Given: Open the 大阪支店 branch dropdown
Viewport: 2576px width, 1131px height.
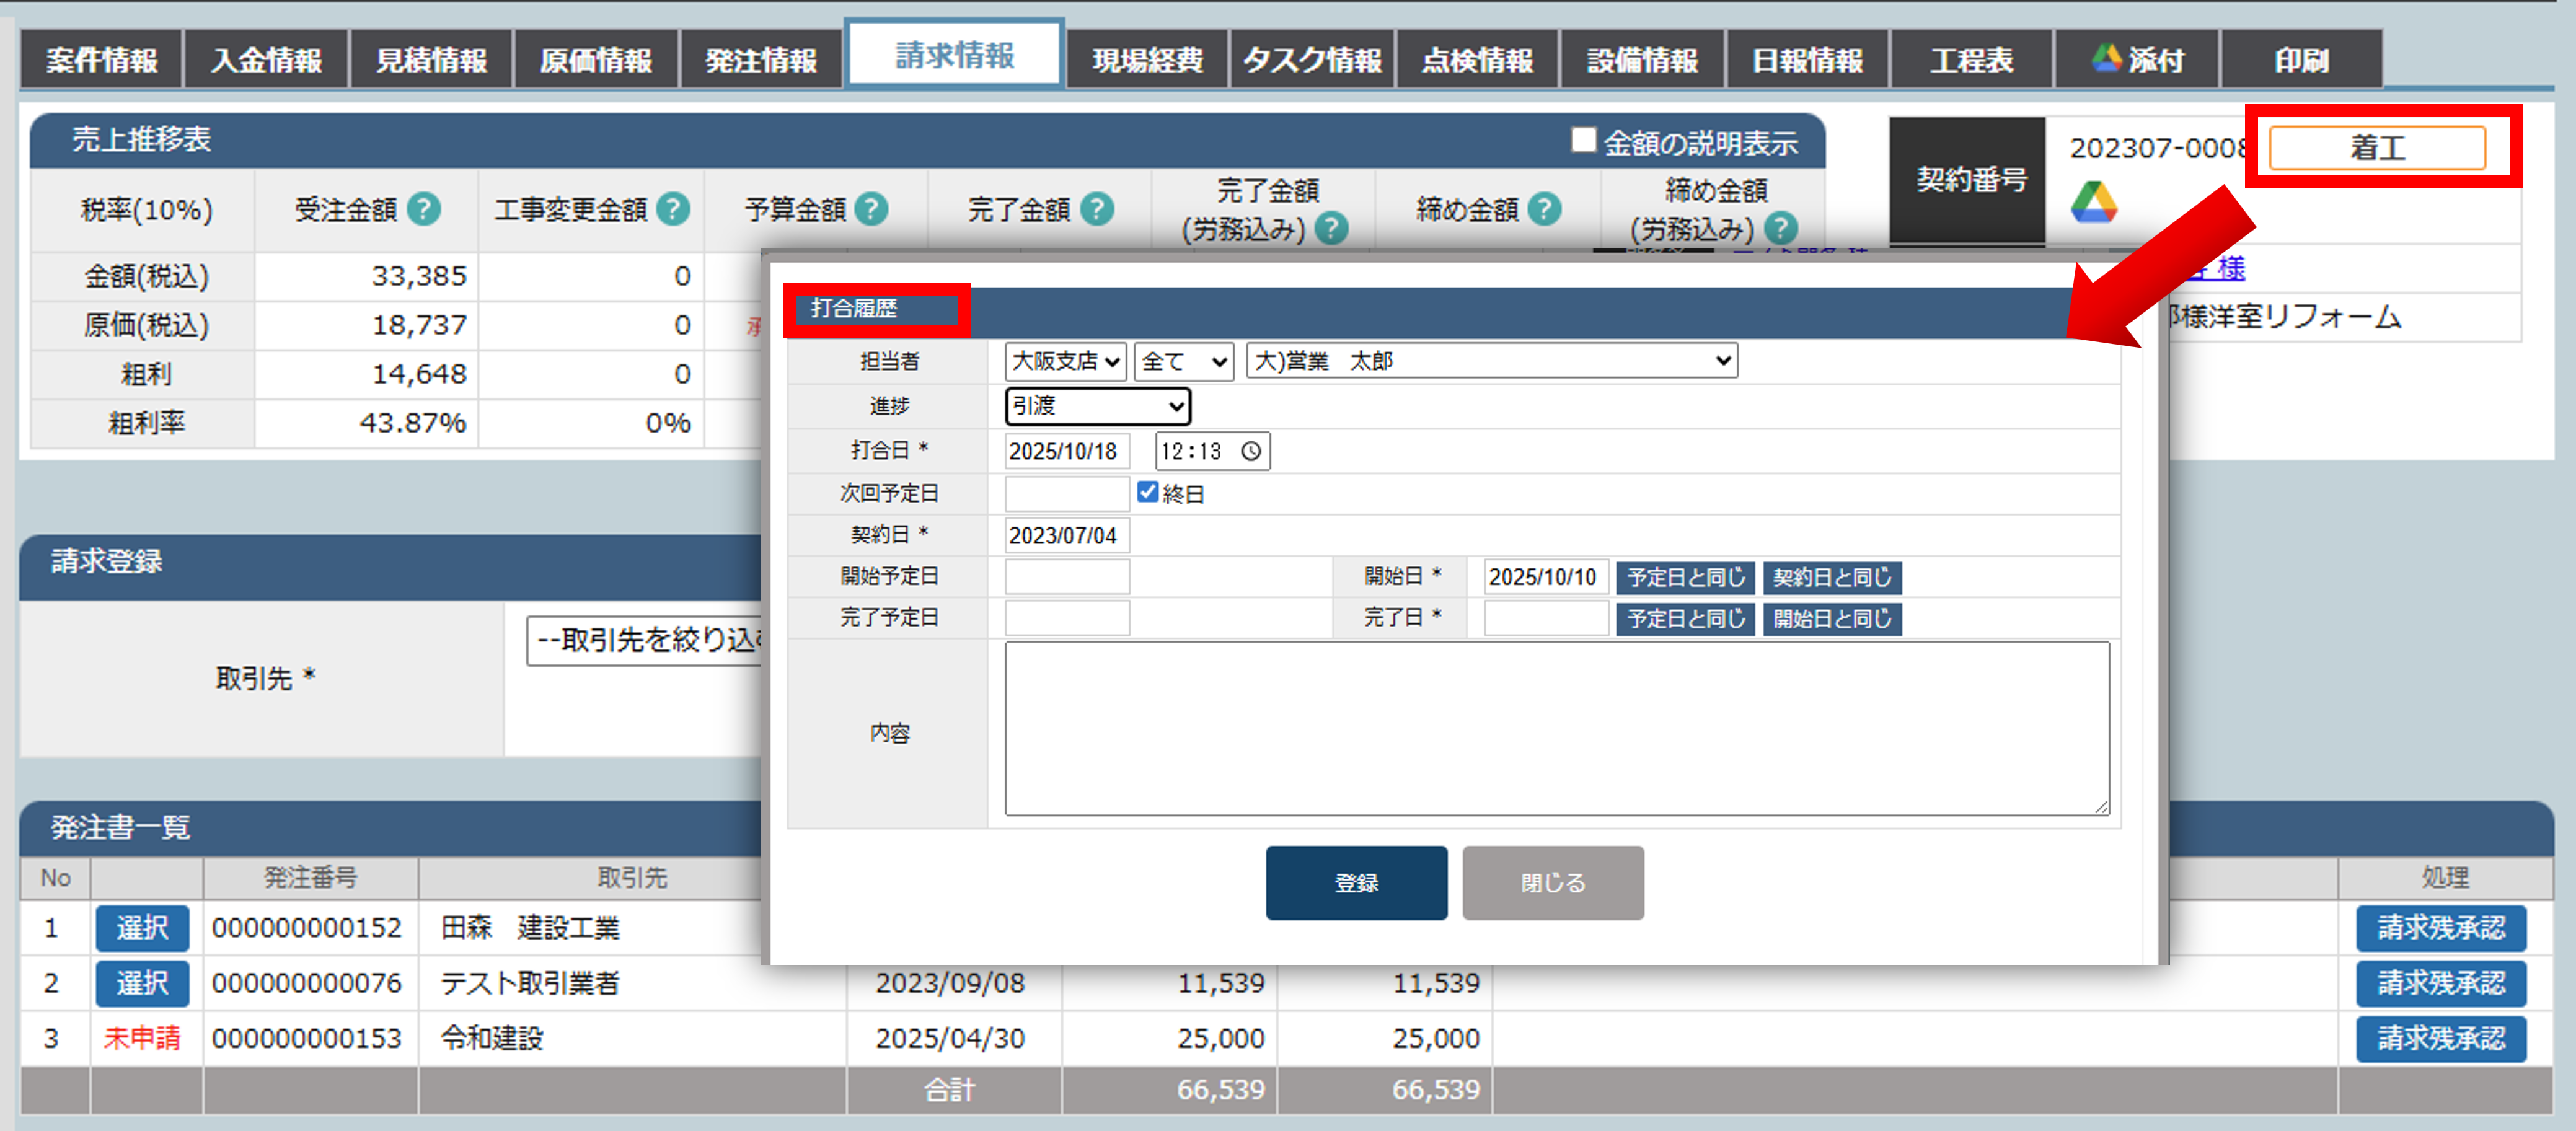Looking at the screenshot, I should click(1065, 361).
